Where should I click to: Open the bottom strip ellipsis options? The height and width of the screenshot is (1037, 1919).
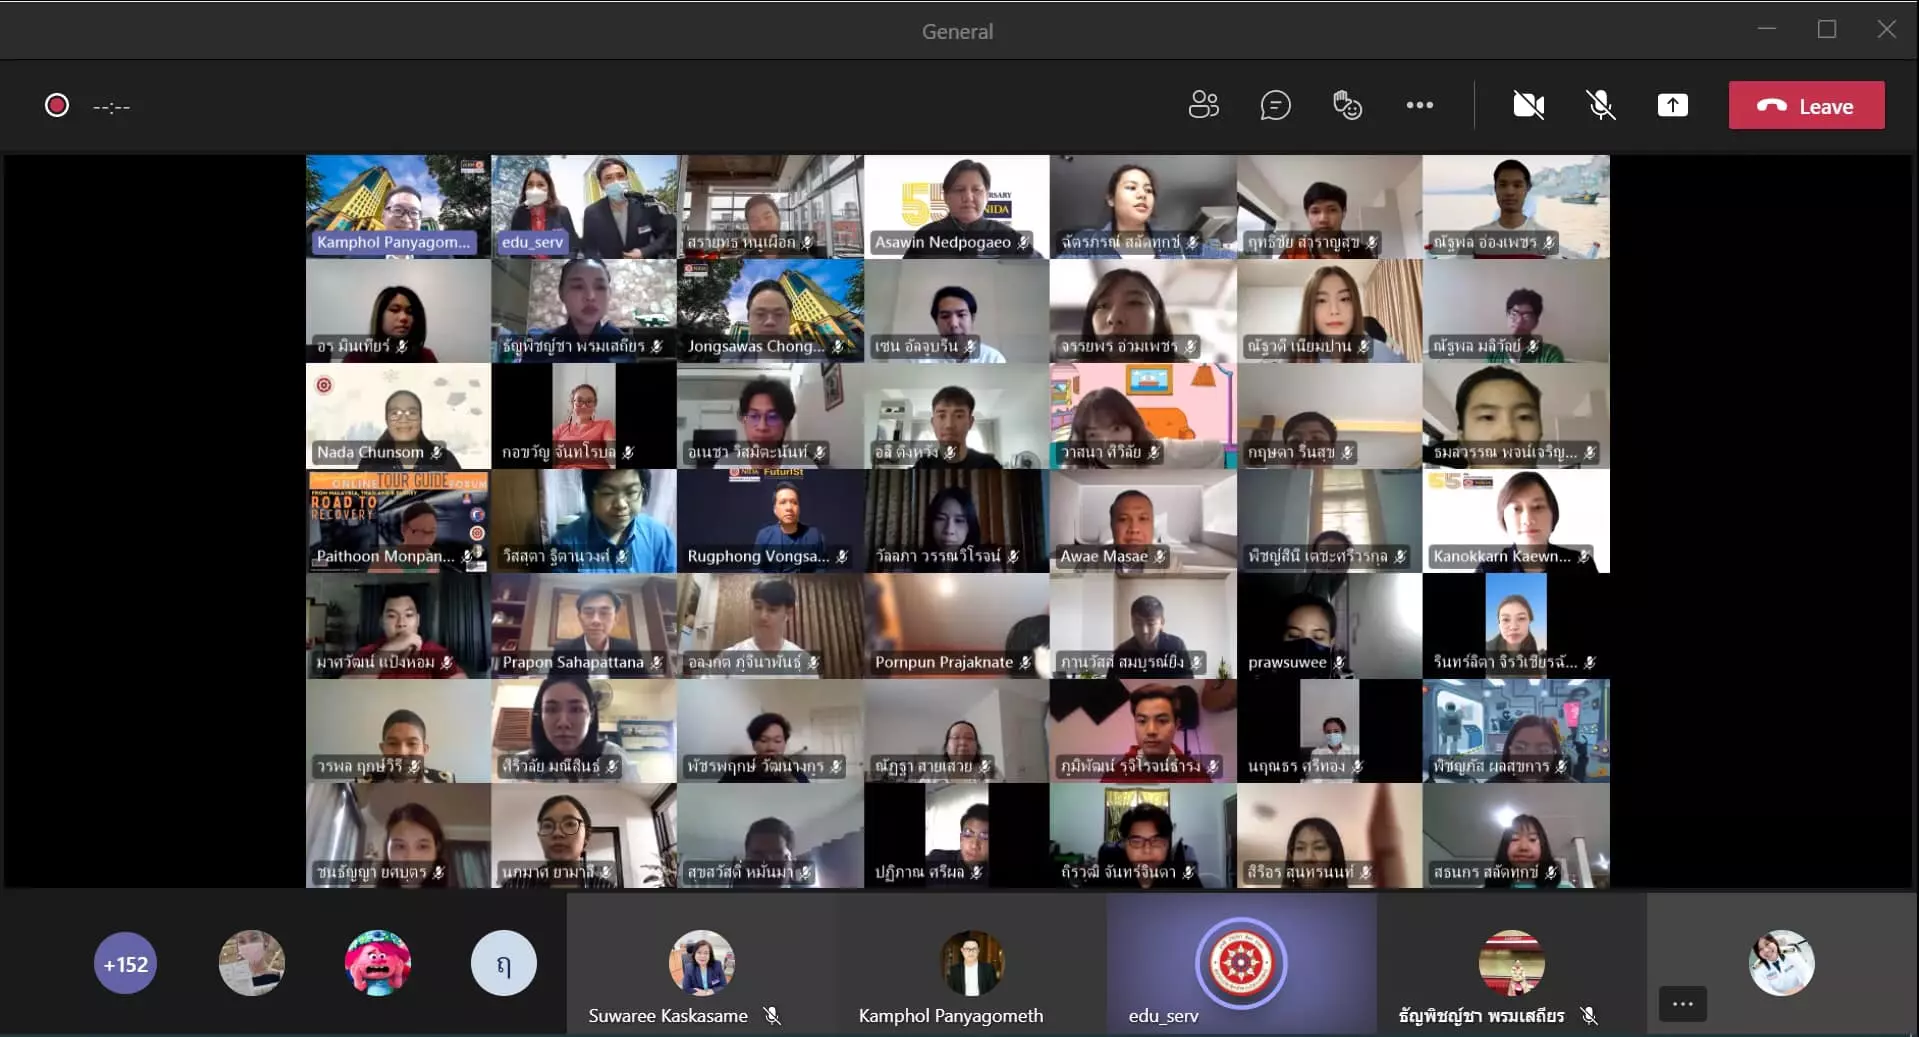tap(1682, 1004)
